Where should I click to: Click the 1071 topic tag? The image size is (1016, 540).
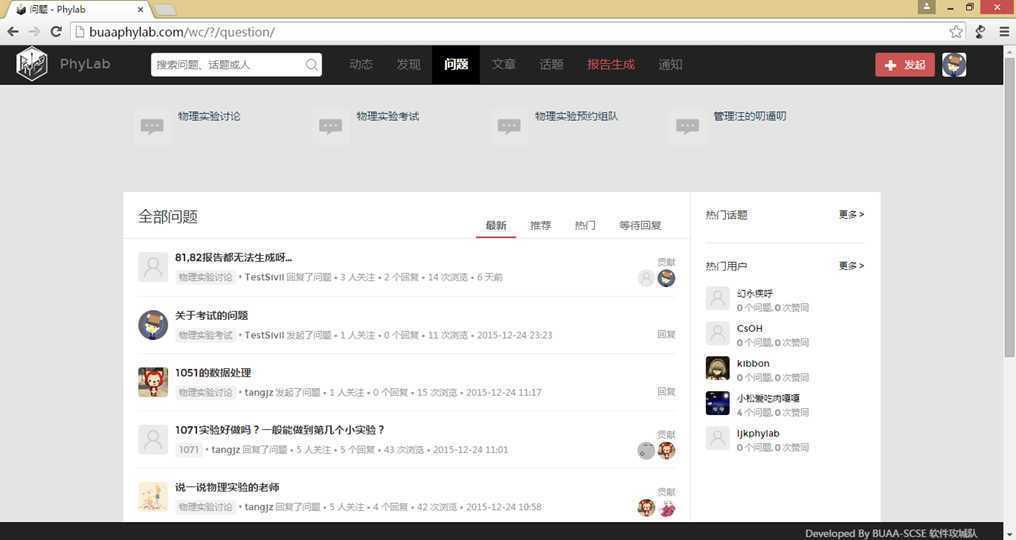coord(189,450)
